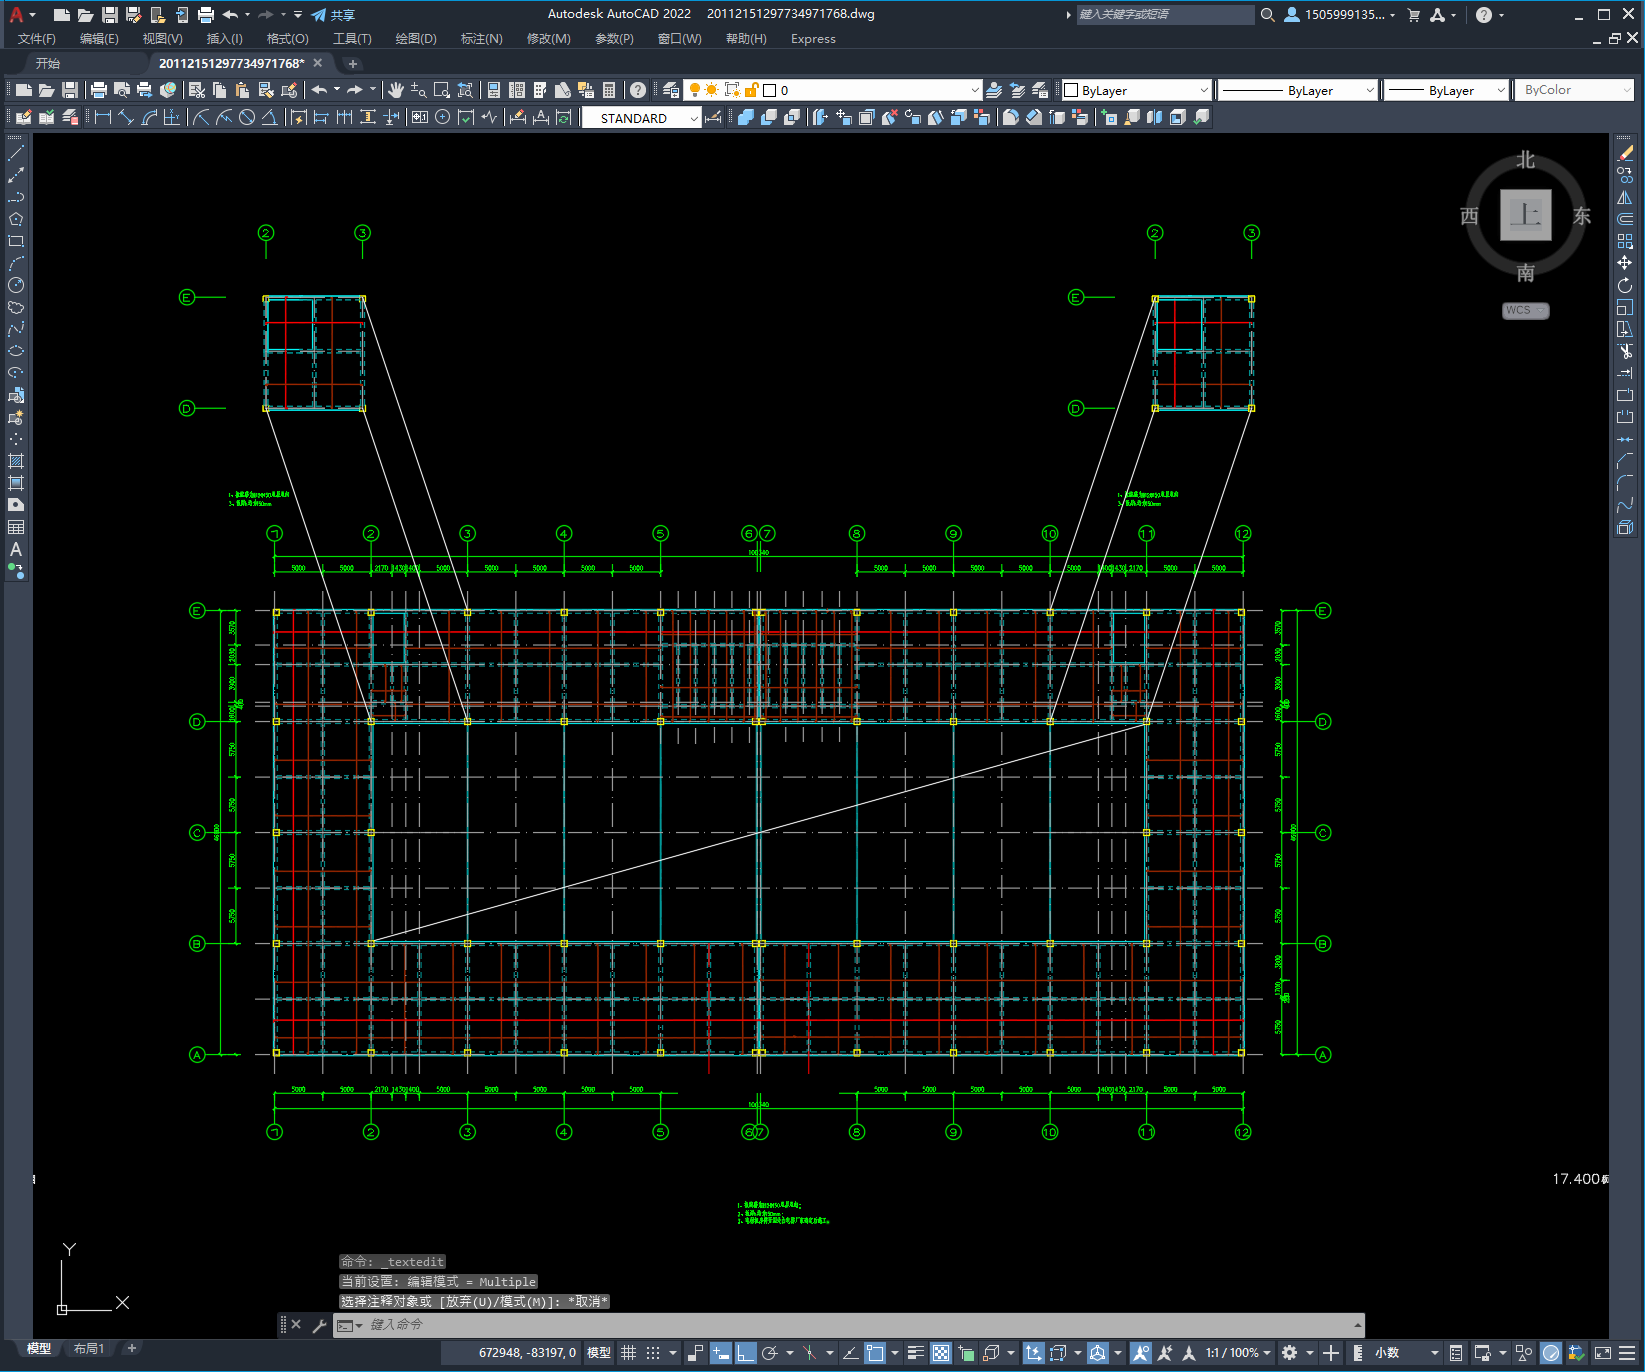Screen dimensions: 1645x1372
Task: Click the 上 top face of view cube
Action: click(1525, 215)
